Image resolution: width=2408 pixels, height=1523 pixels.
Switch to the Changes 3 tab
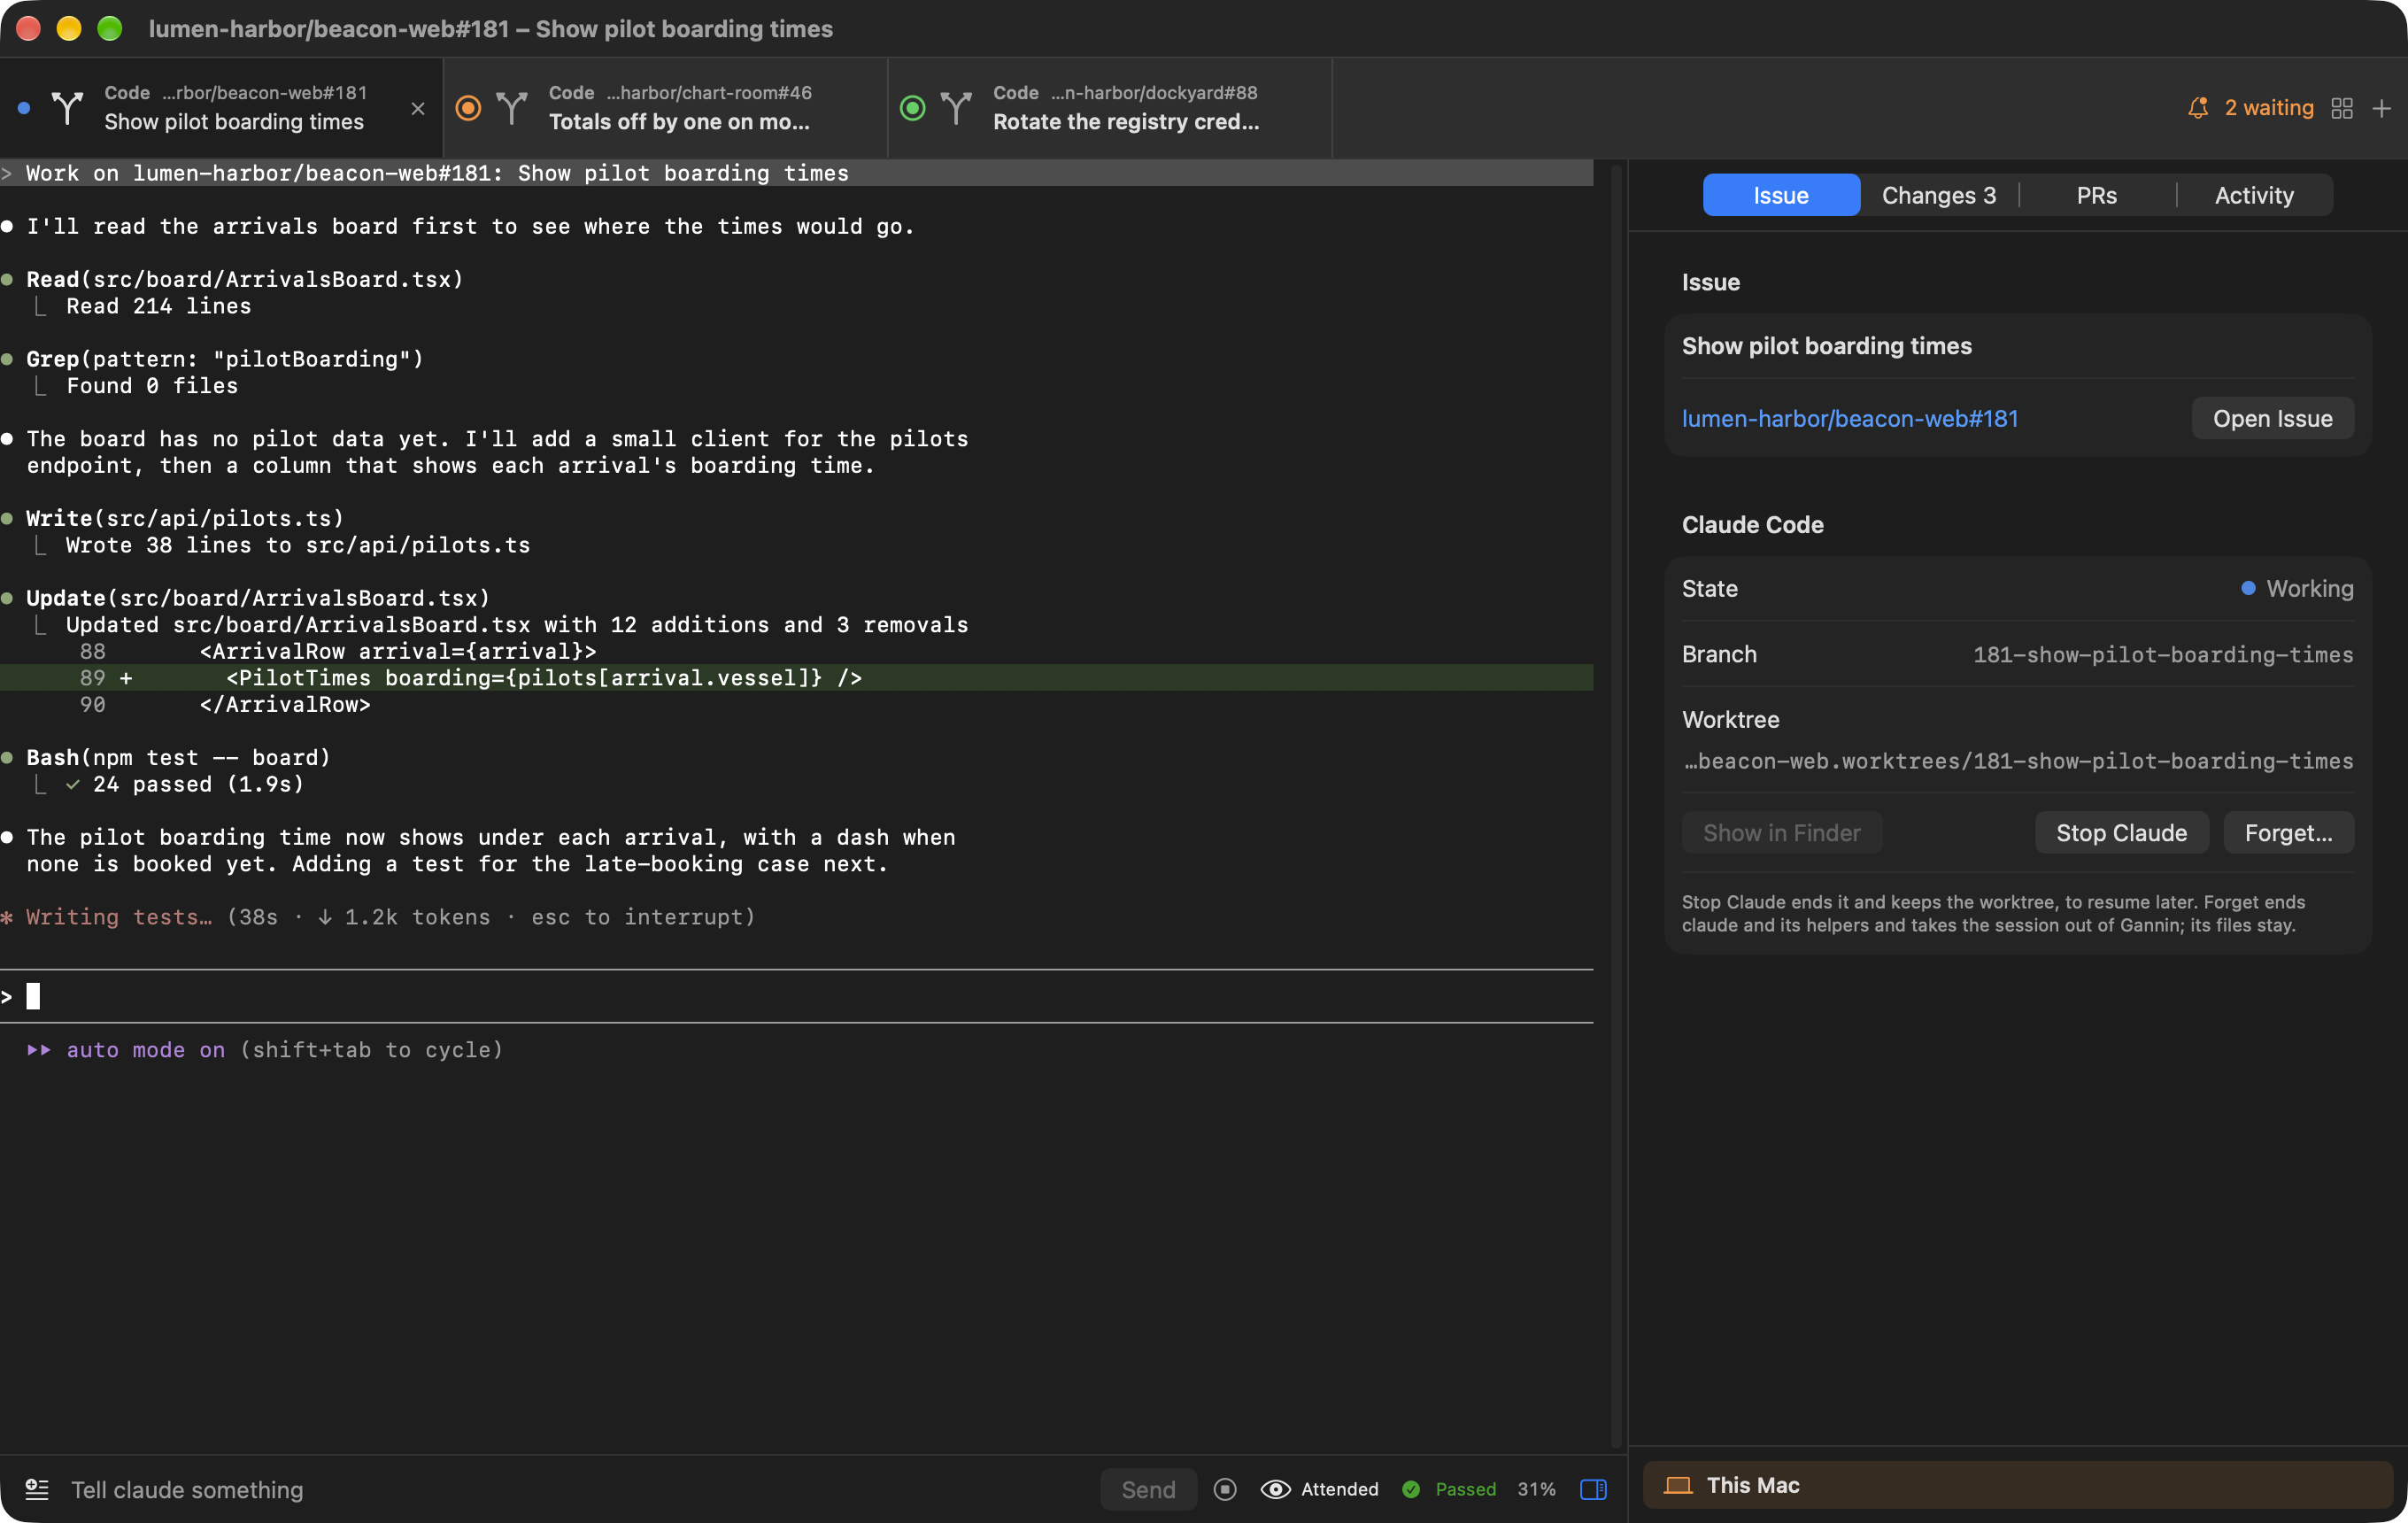pos(1938,195)
